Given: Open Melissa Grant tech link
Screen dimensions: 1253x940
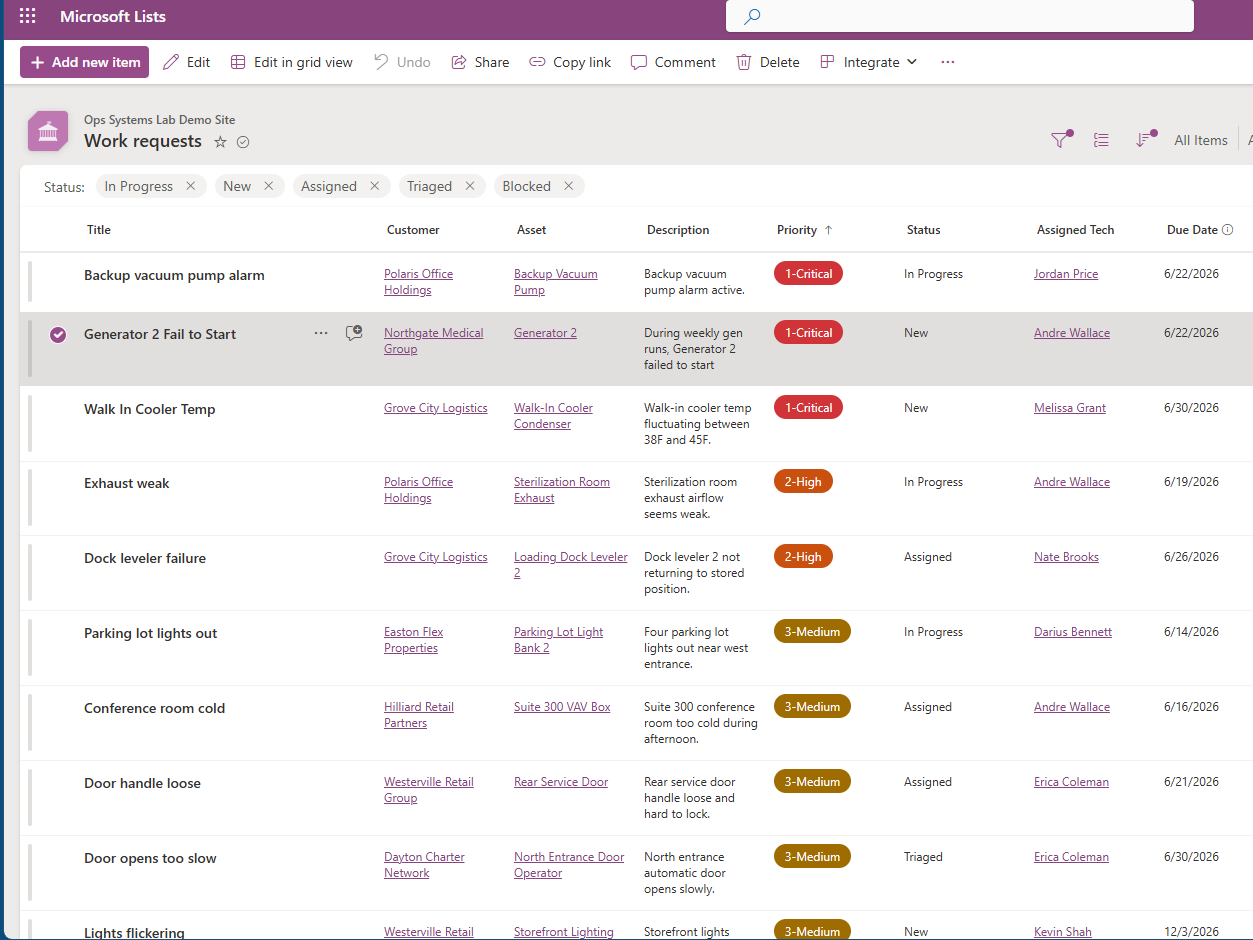Looking at the screenshot, I should click(x=1070, y=408).
